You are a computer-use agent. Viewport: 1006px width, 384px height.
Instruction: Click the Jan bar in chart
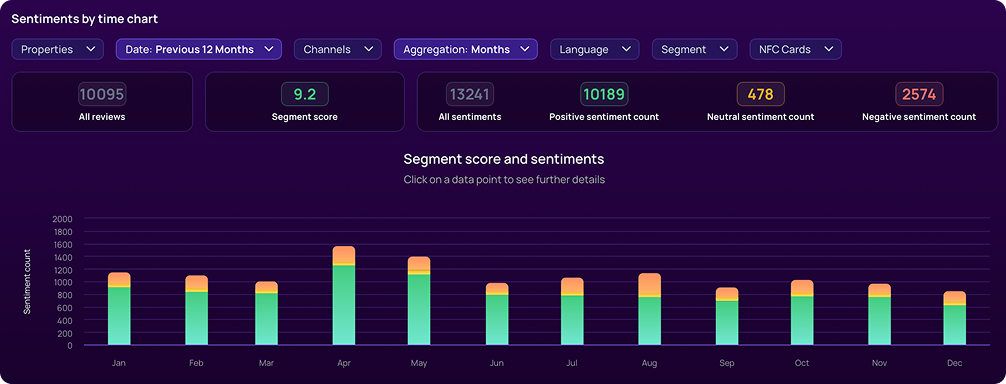[119, 309]
